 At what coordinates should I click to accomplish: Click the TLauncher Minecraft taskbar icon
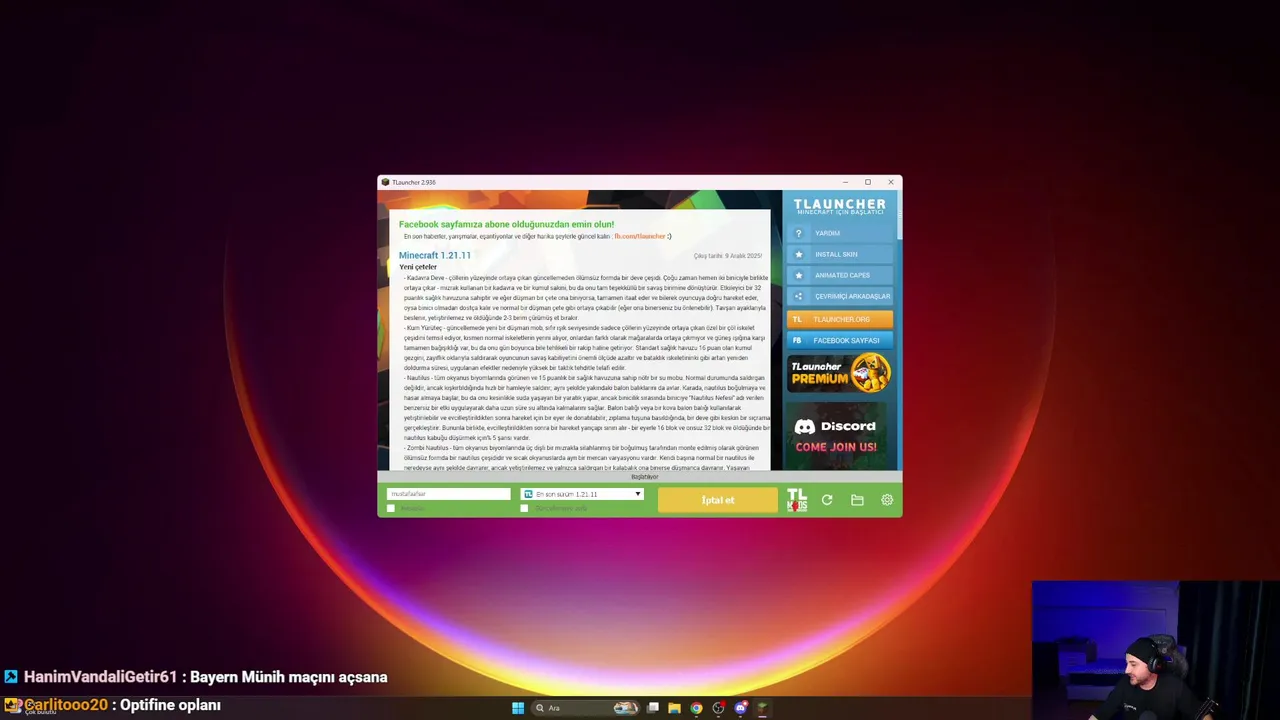tap(762, 708)
